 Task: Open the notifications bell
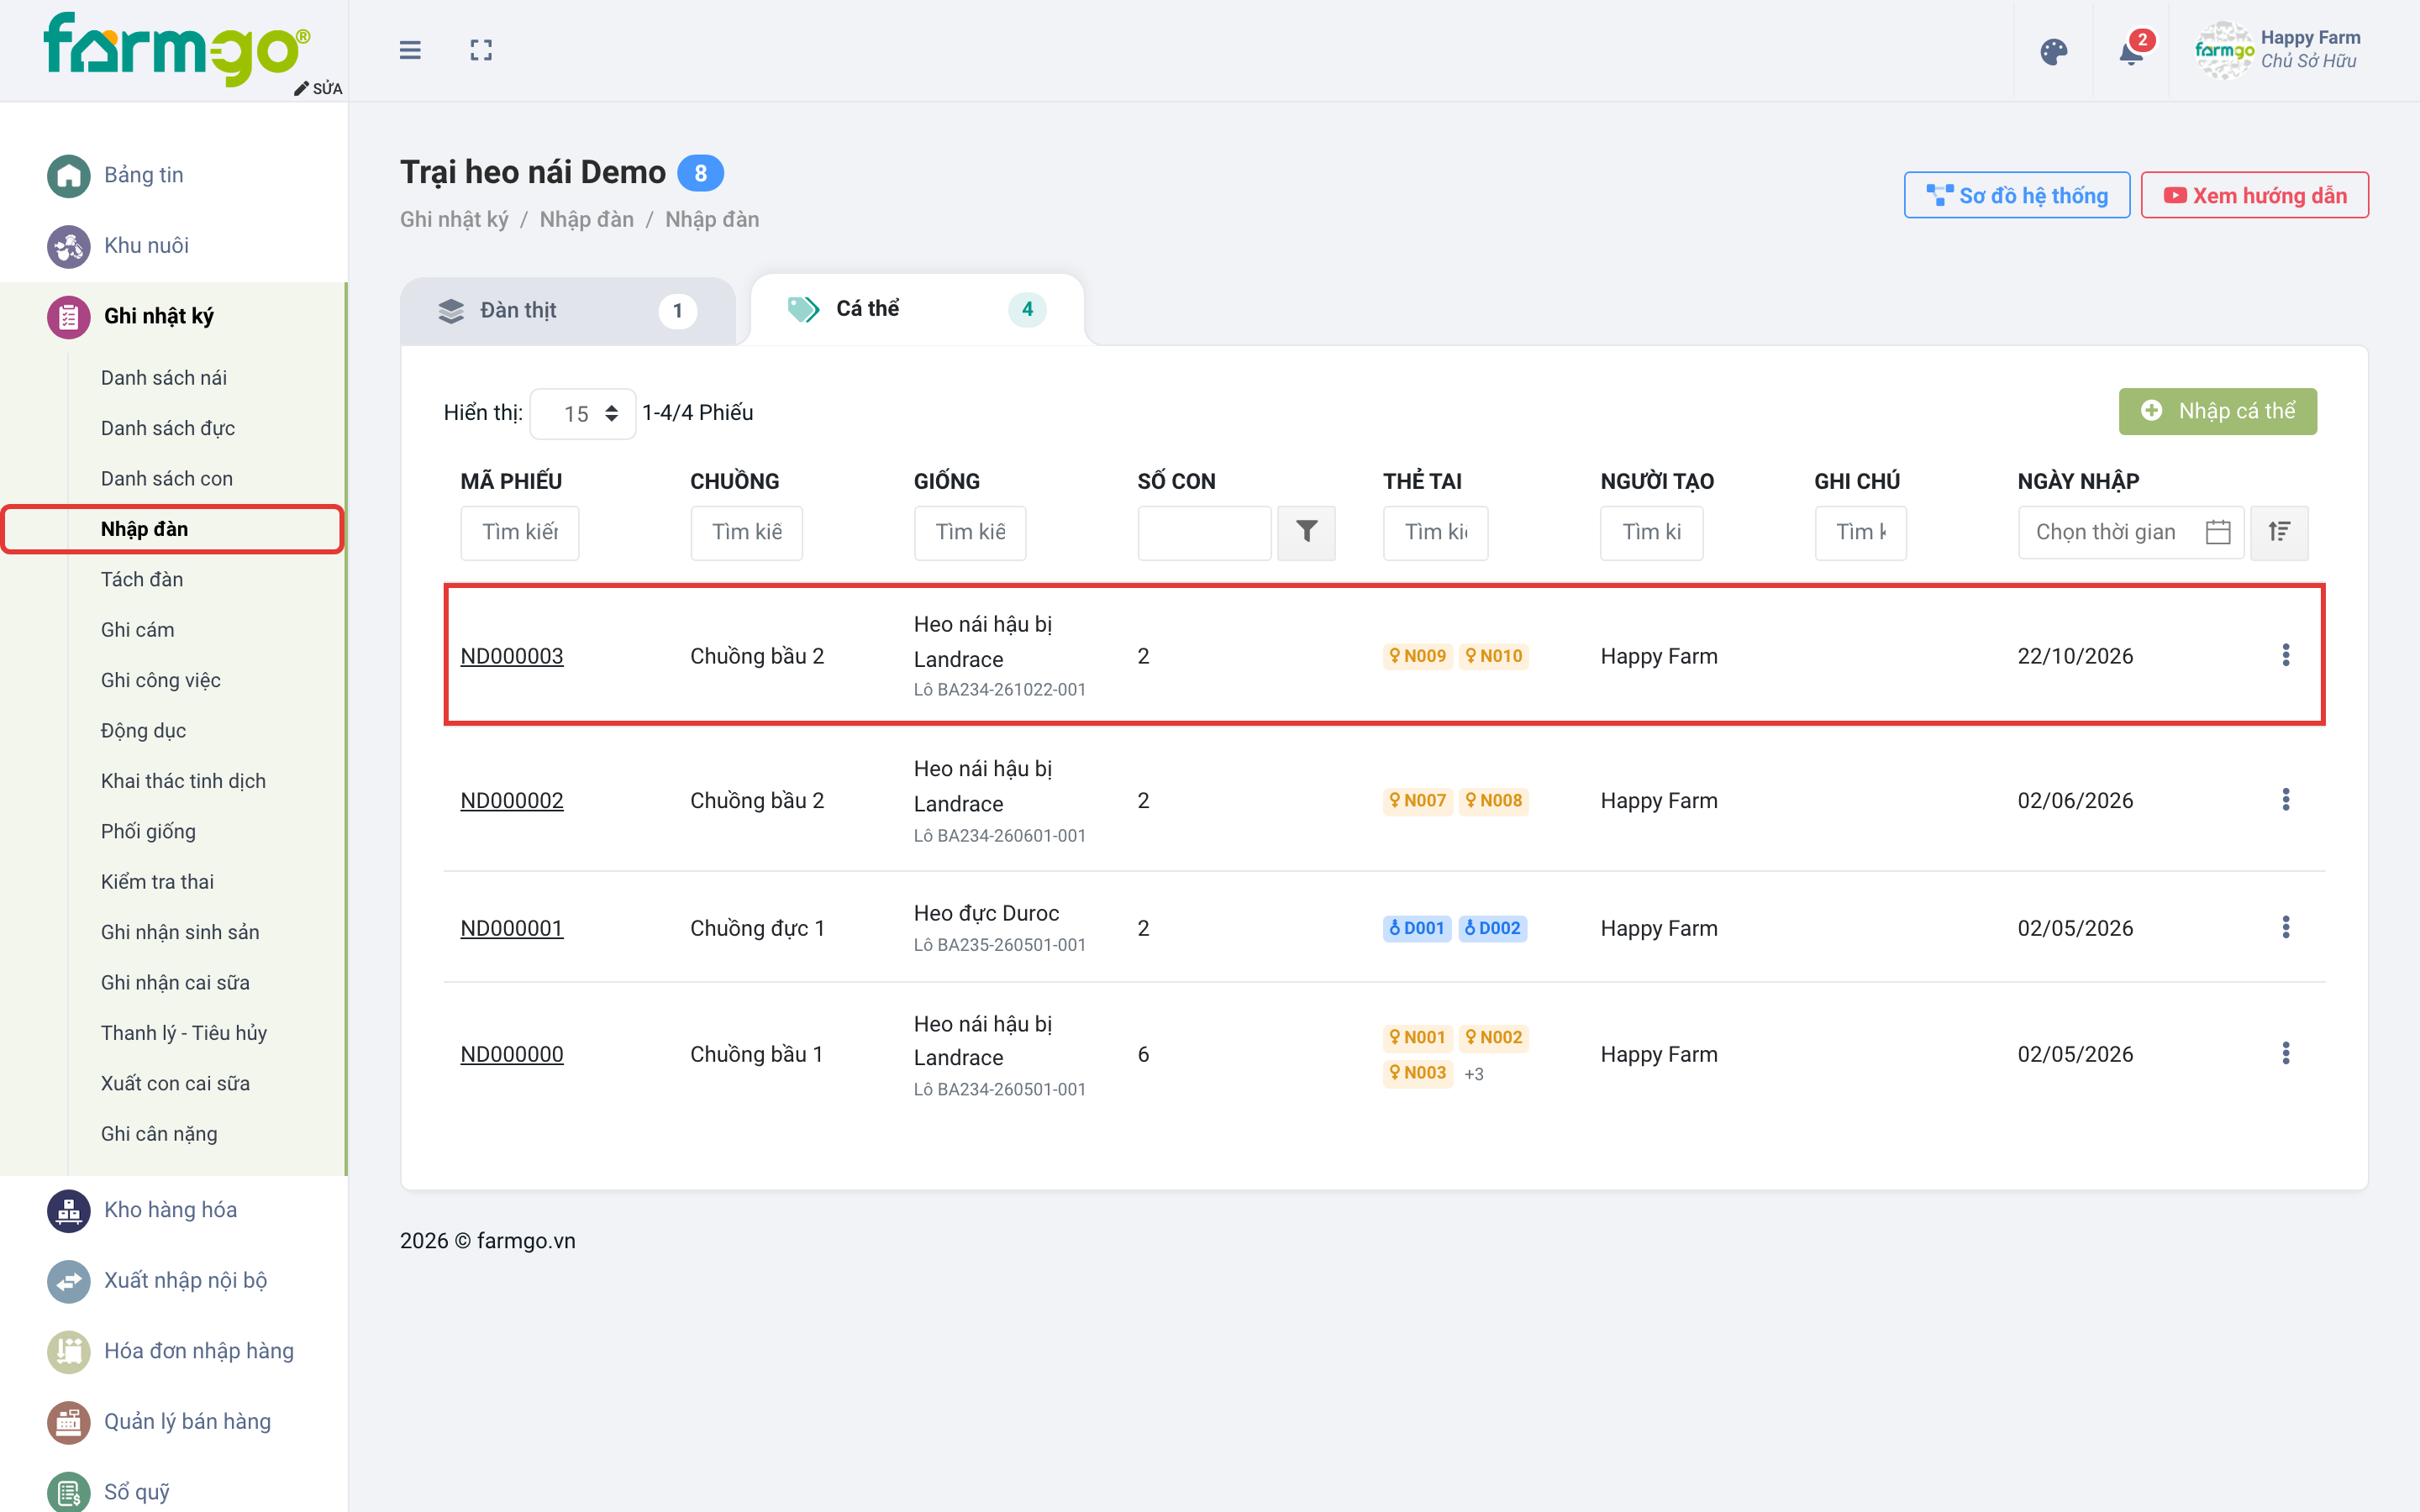pos(2131,52)
